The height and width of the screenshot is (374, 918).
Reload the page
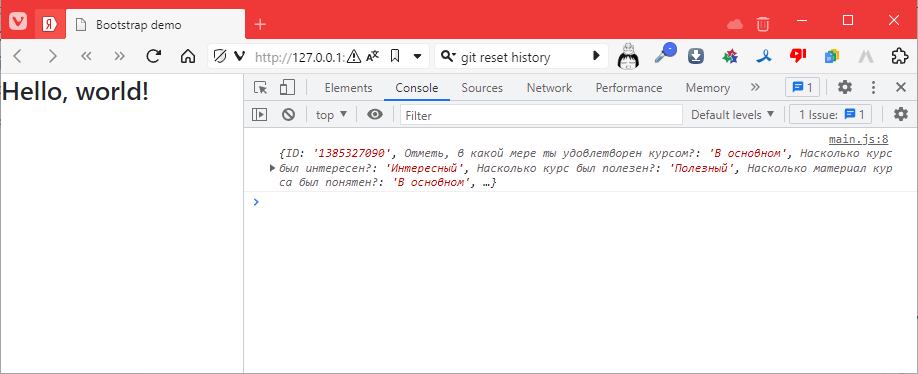coord(153,56)
